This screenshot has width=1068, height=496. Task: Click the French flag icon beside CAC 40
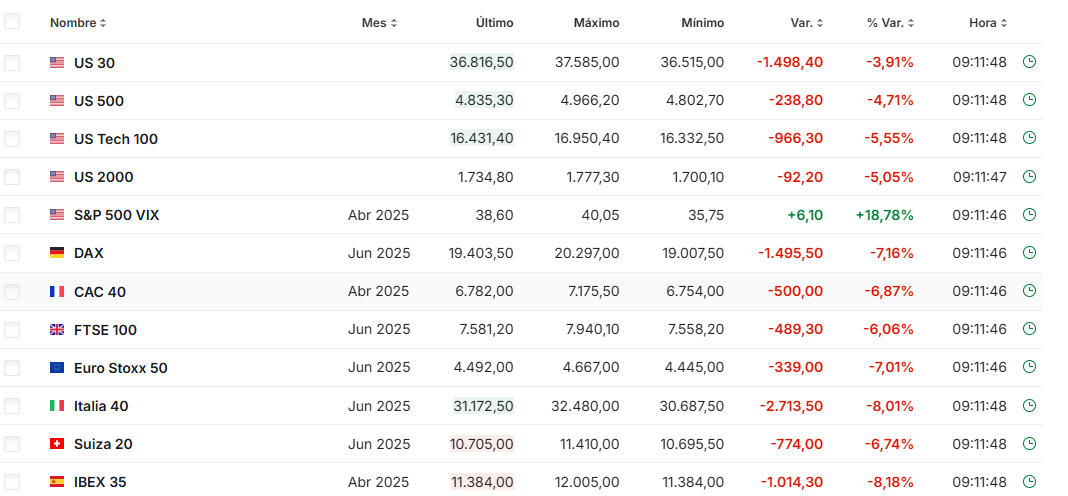pyautogui.click(x=57, y=292)
